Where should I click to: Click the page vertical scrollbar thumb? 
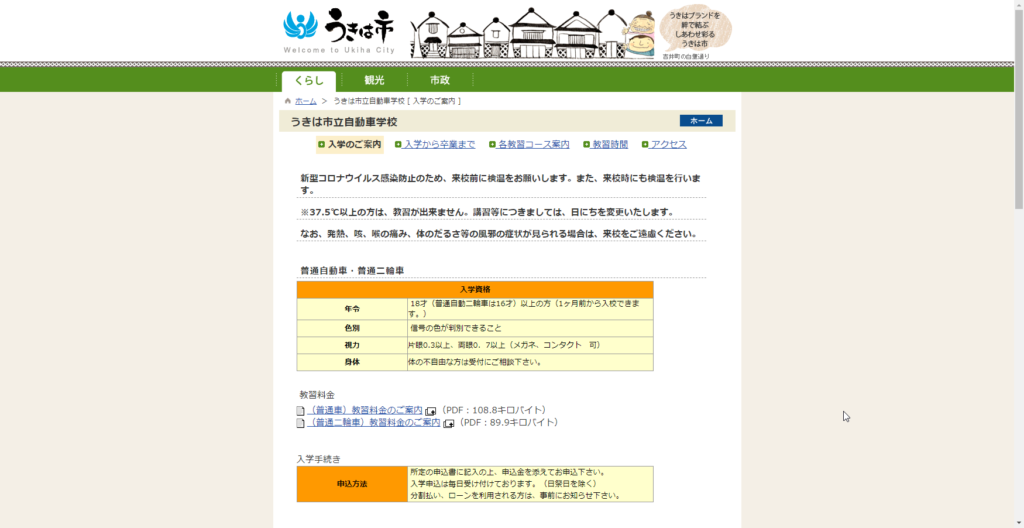[x=1019, y=109]
